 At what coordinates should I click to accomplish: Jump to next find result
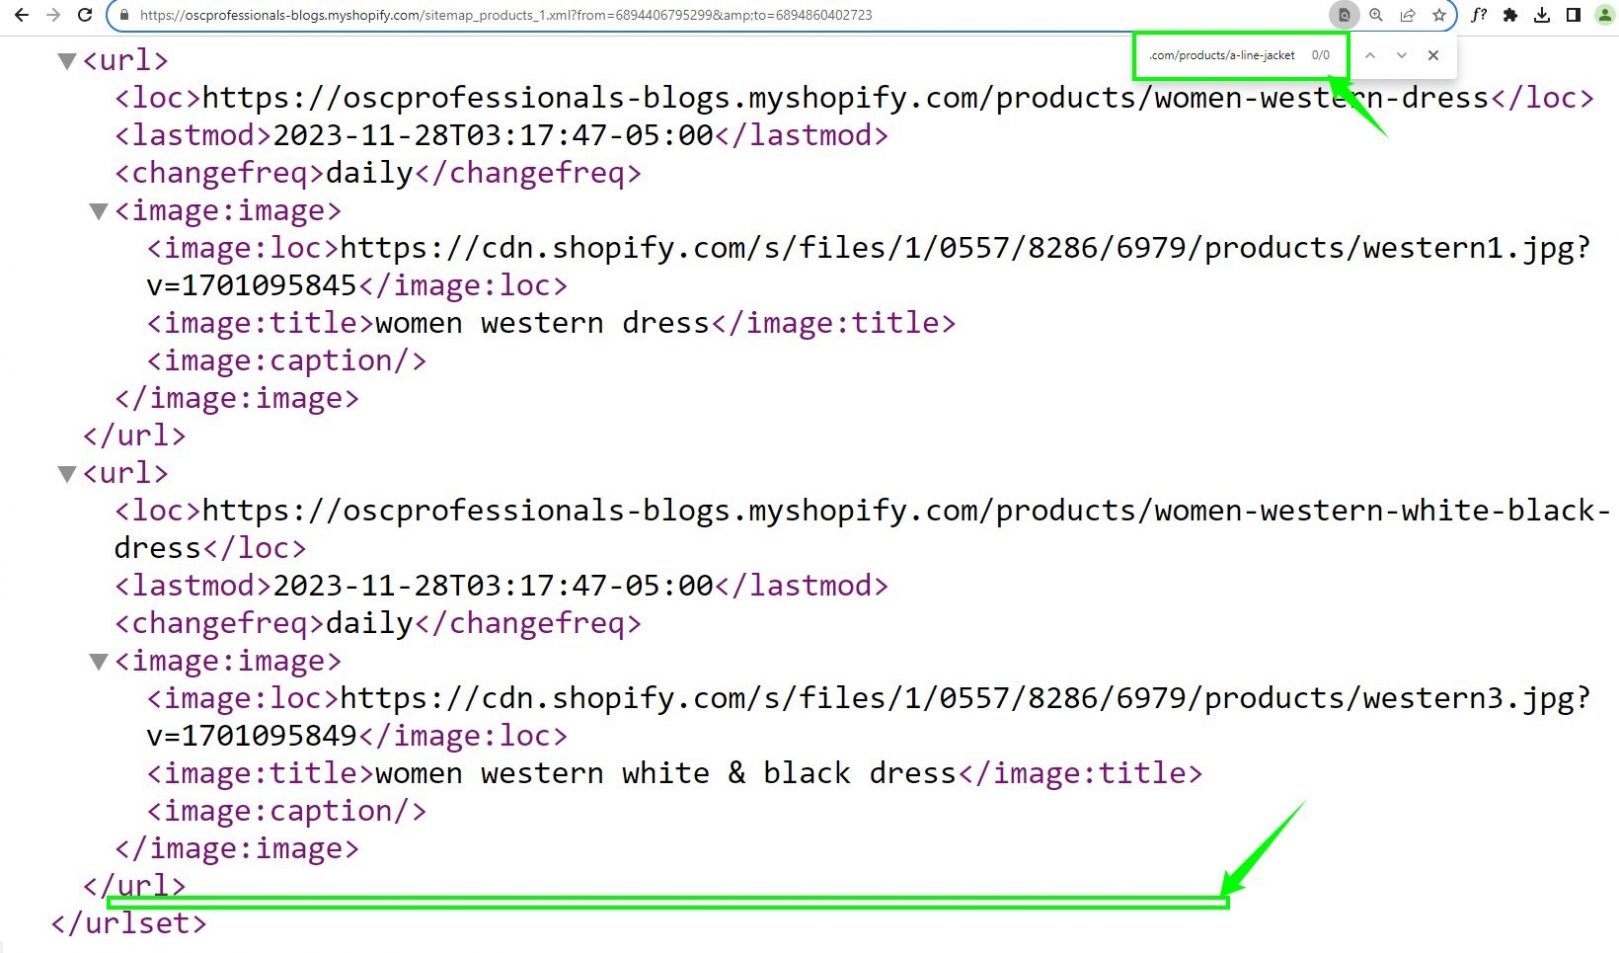(x=1401, y=56)
